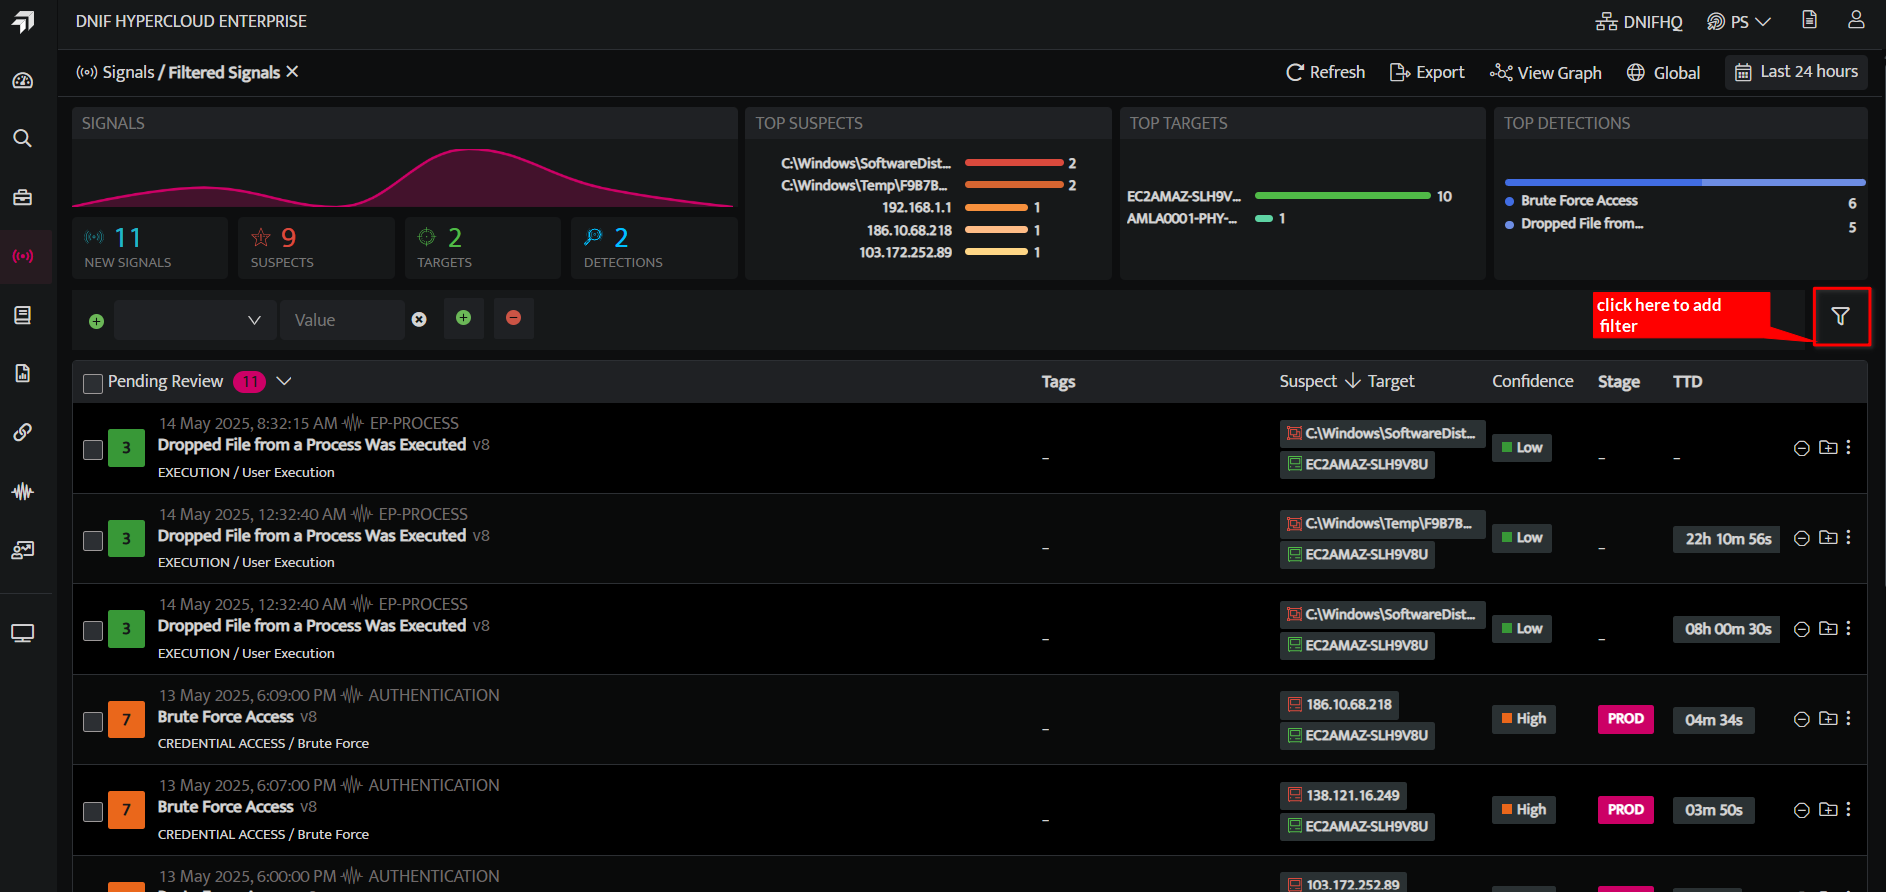Check the box for 8:32:15 AM signal
Screen dimensions: 1886x892
93,450
